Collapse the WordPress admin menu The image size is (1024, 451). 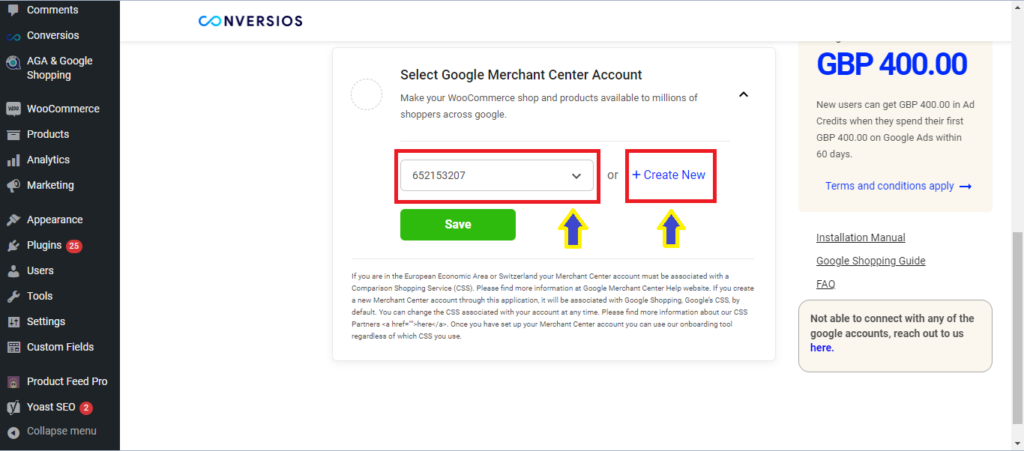(x=52, y=431)
